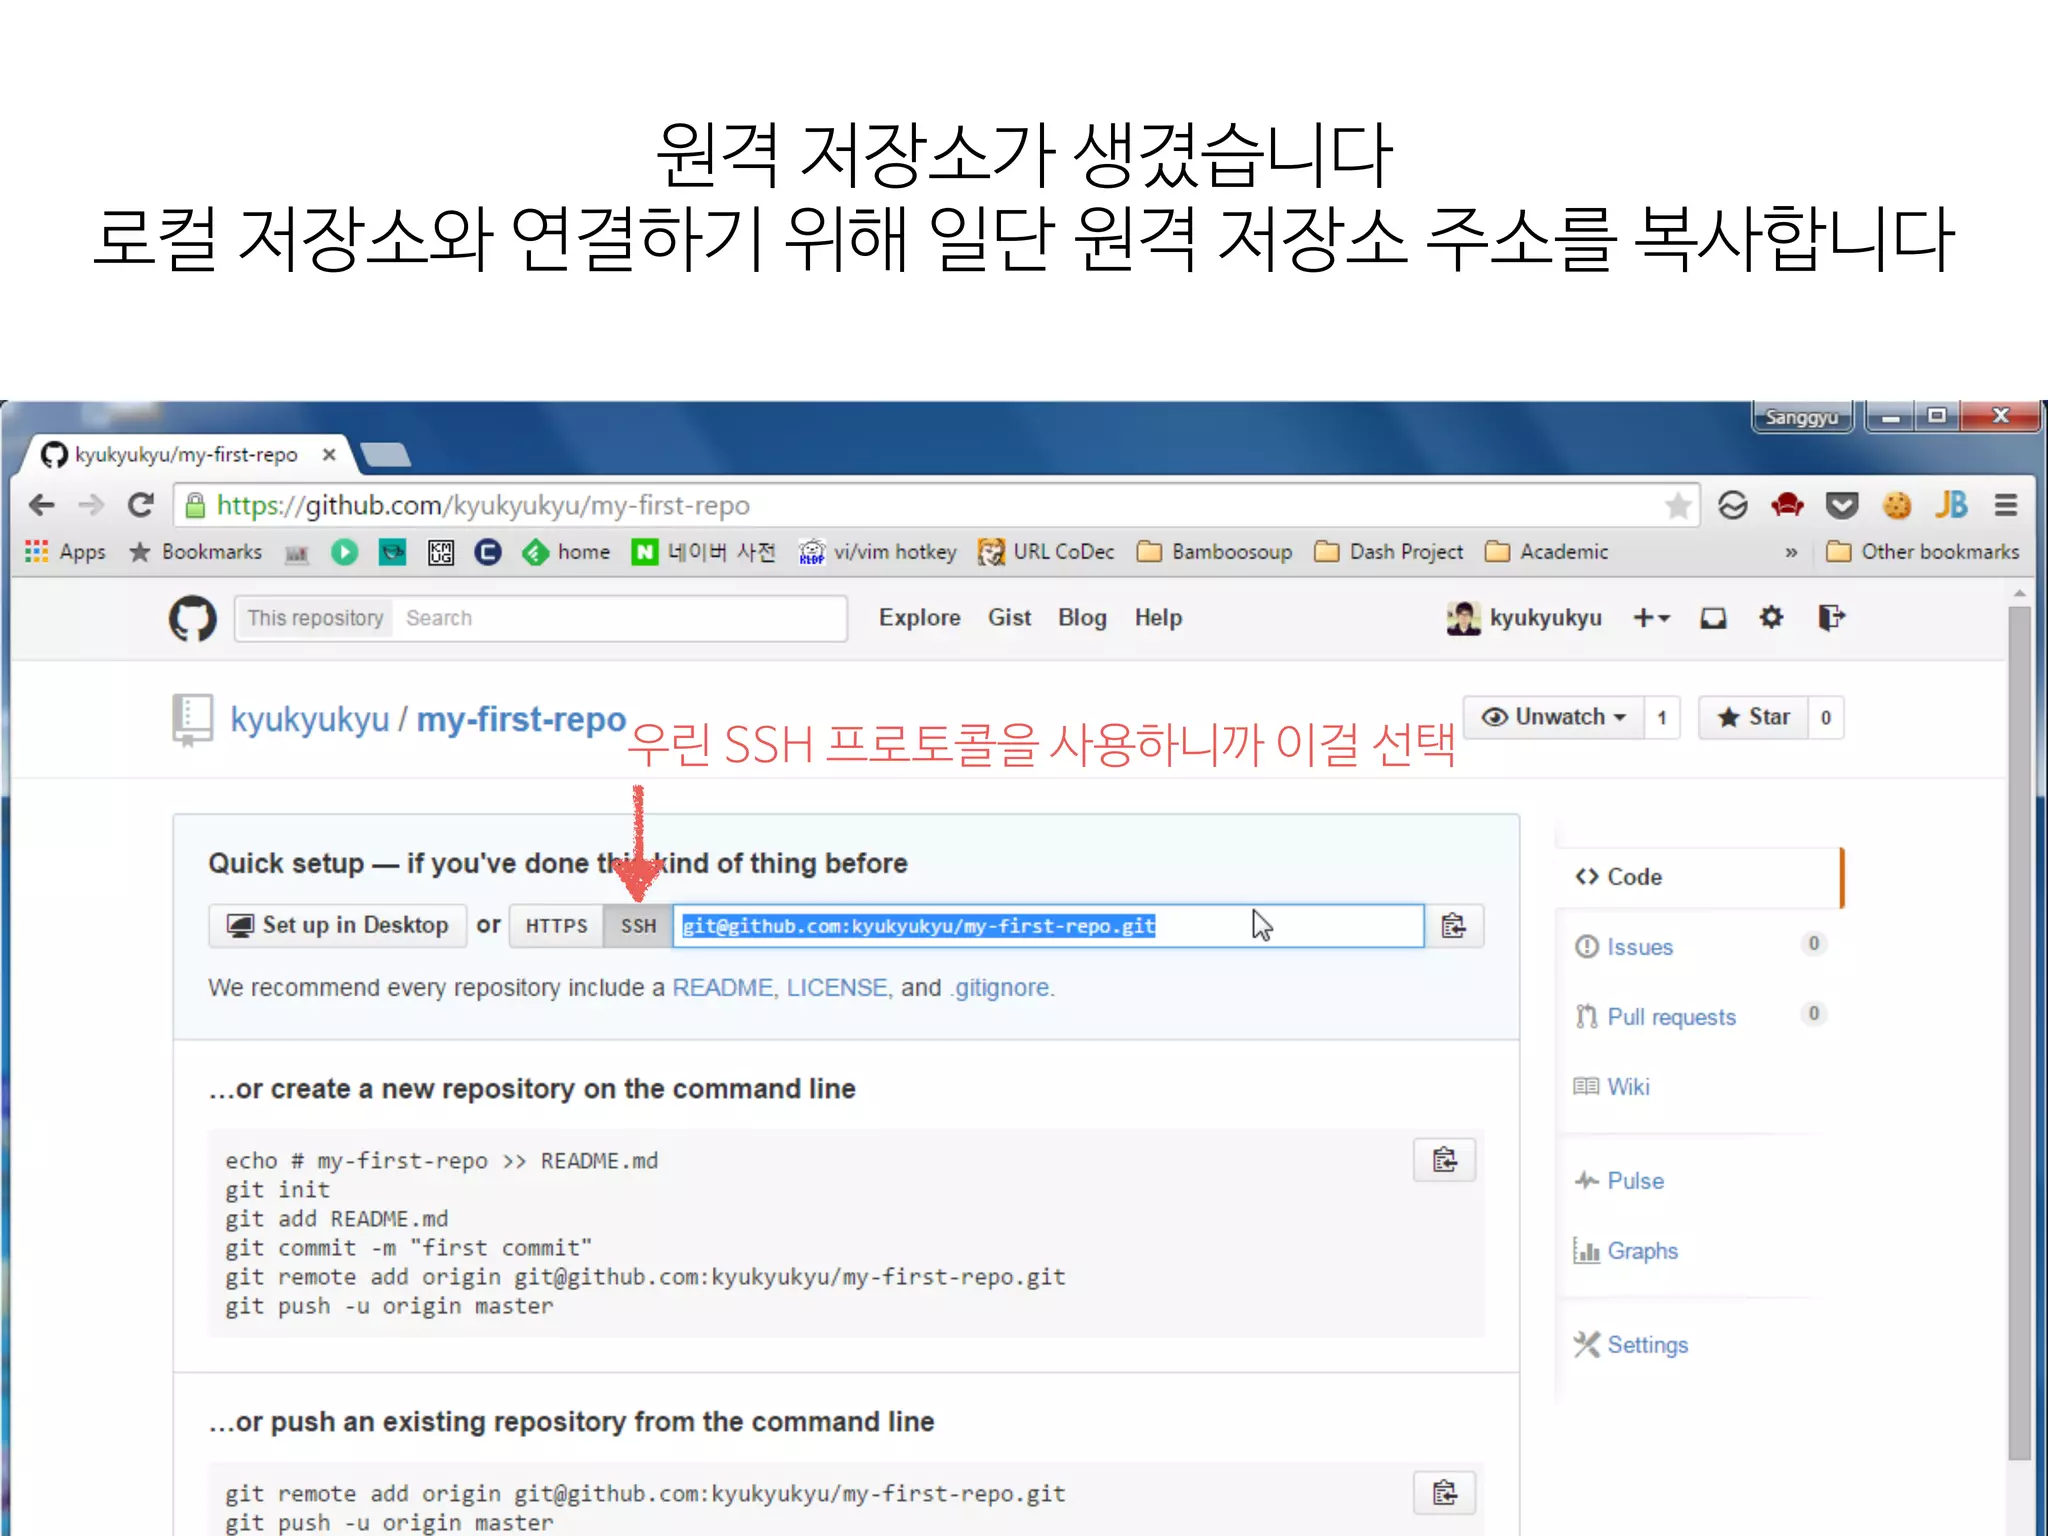Image resolution: width=2048 pixels, height=1536 pixels.
Task: Open Apps grid in bookmarks bar
Action: click(x=65, y=551)
